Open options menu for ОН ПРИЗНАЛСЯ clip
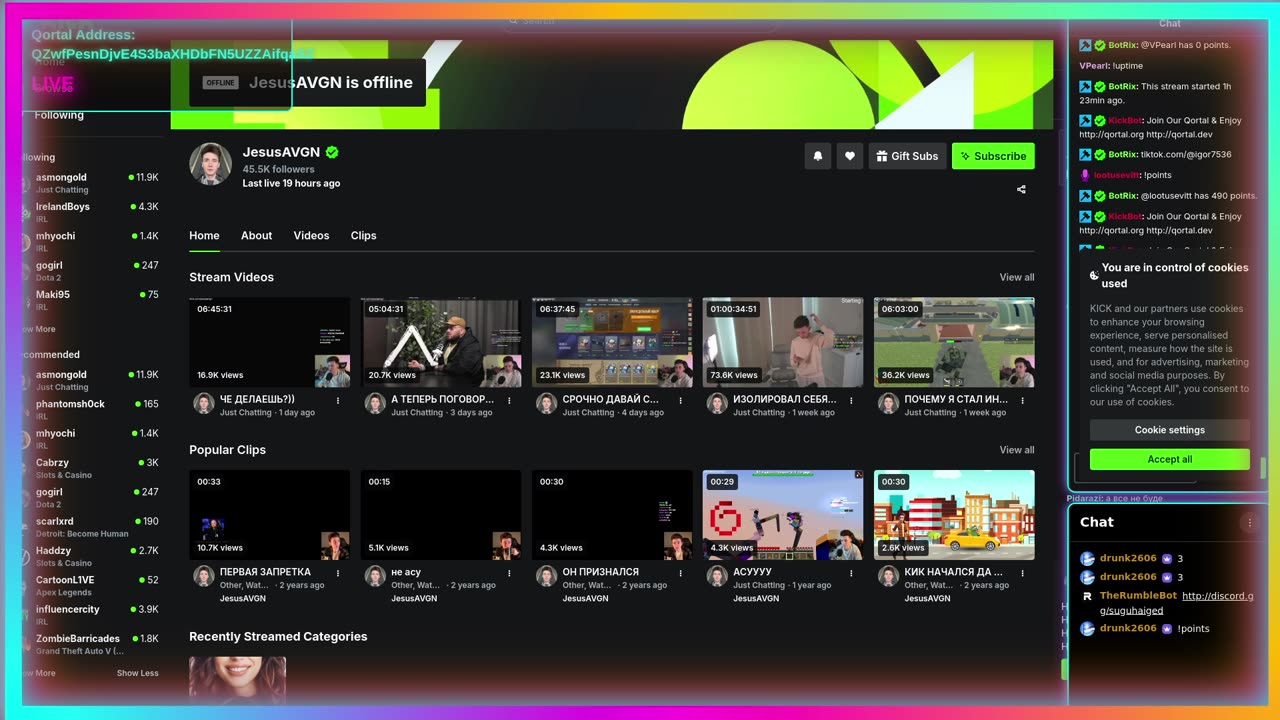Viewport: 1280px width, 720px height. pyautogui.click(x=680, y=574)
